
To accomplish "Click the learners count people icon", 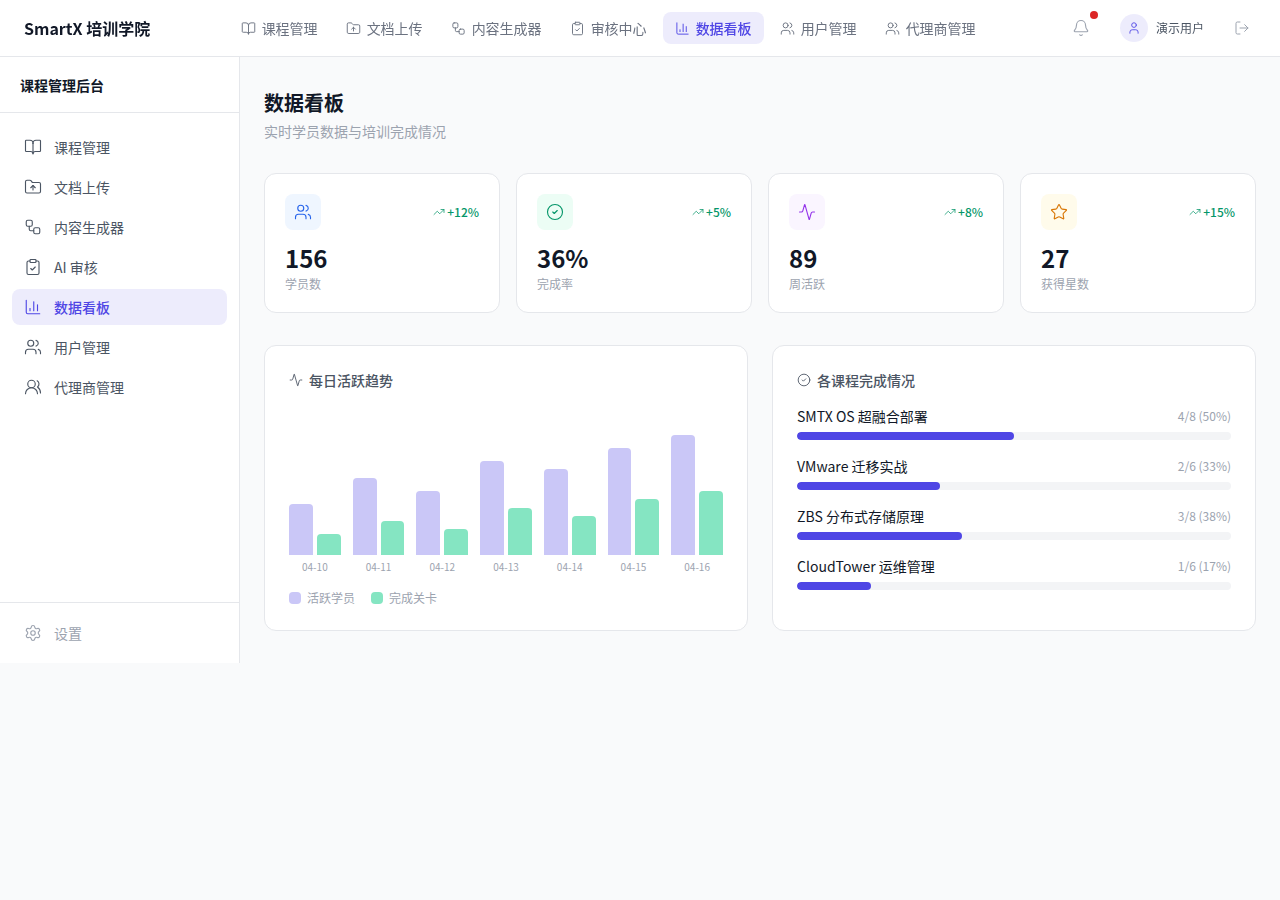I will click(x=303, y=212).
